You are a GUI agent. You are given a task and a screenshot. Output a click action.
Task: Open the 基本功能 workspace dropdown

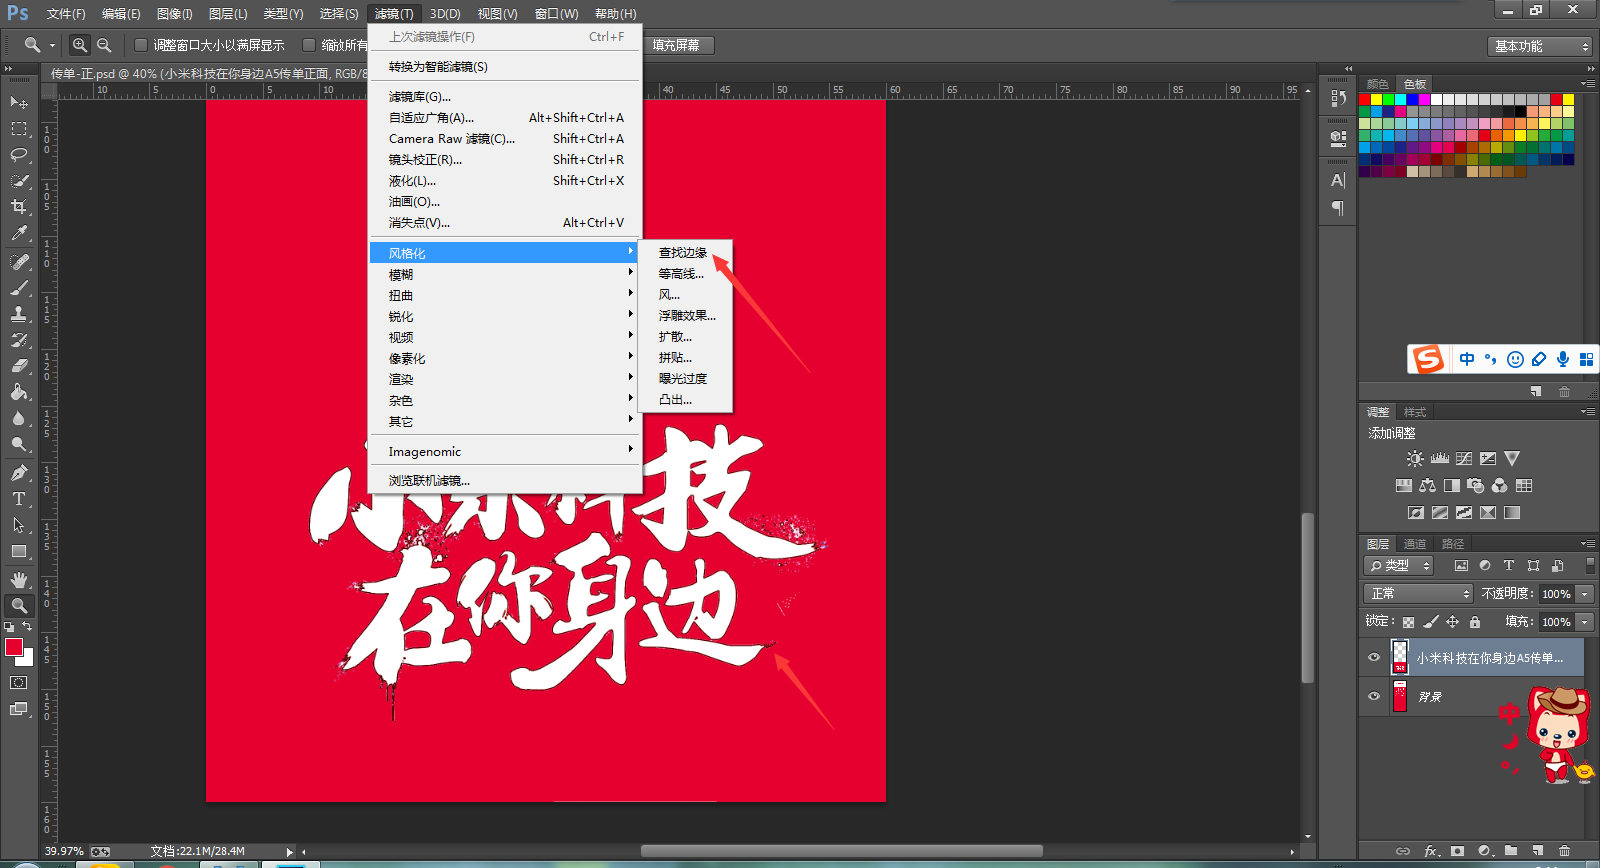[1539, 46]
